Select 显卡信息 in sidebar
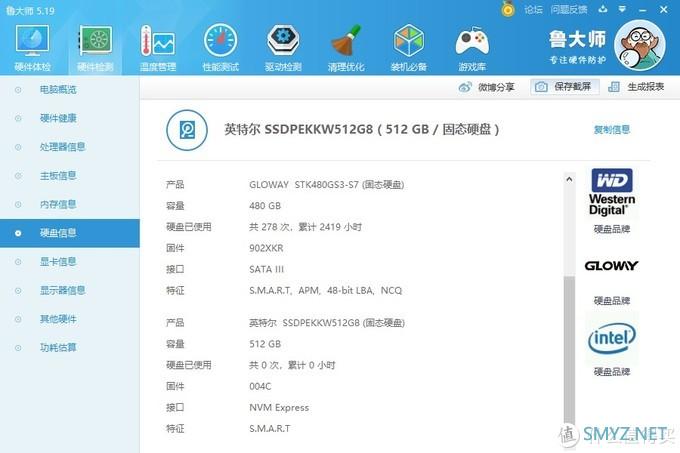The height and width of the screenshot is (453, 680). pyautogui.click(x=57, y=262)
